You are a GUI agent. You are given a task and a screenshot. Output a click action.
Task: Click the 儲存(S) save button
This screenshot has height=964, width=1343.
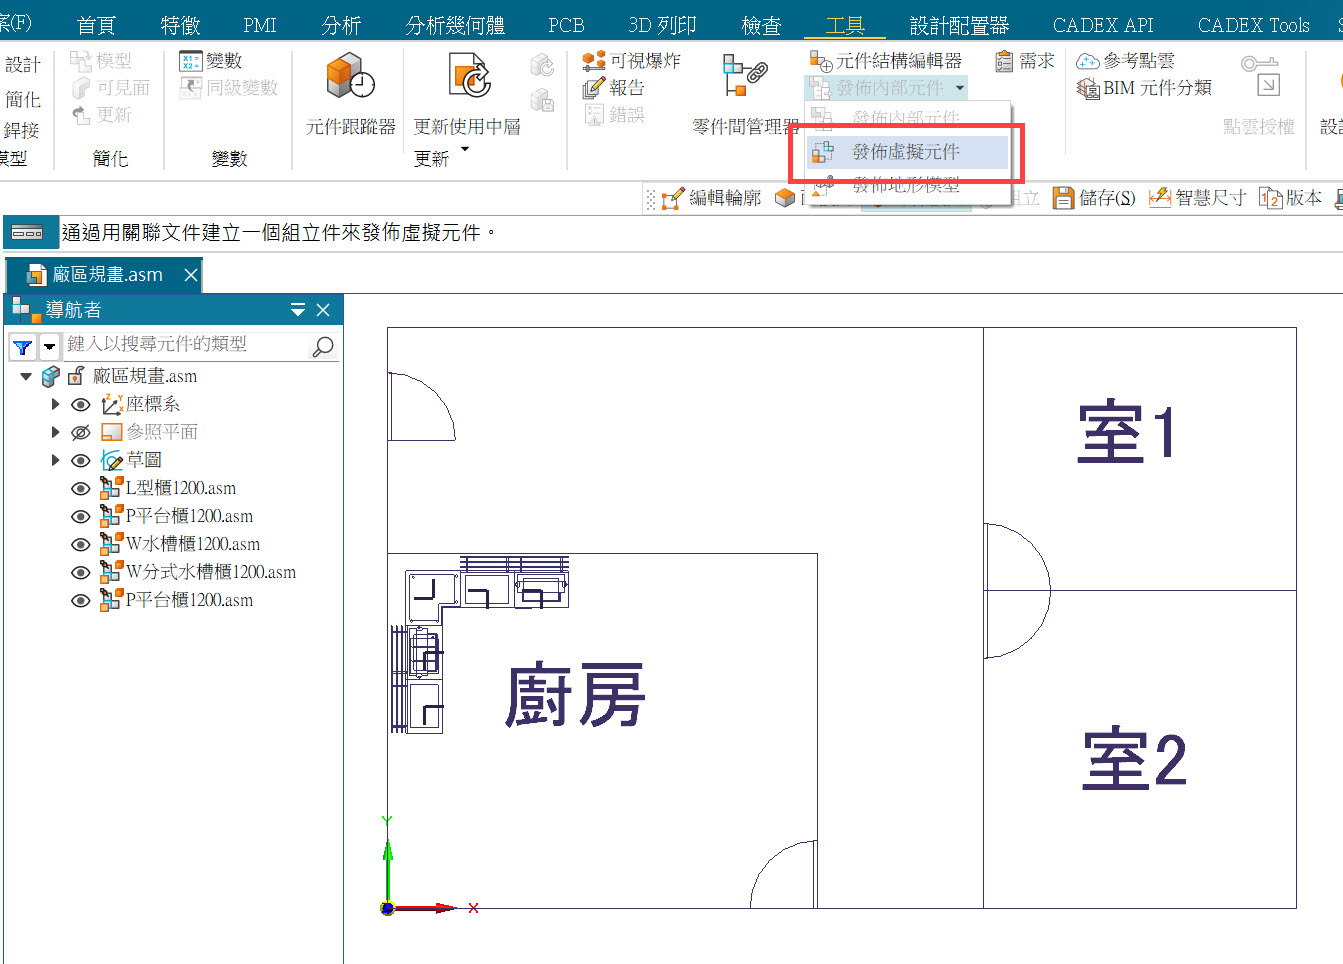click(1095, 198)
